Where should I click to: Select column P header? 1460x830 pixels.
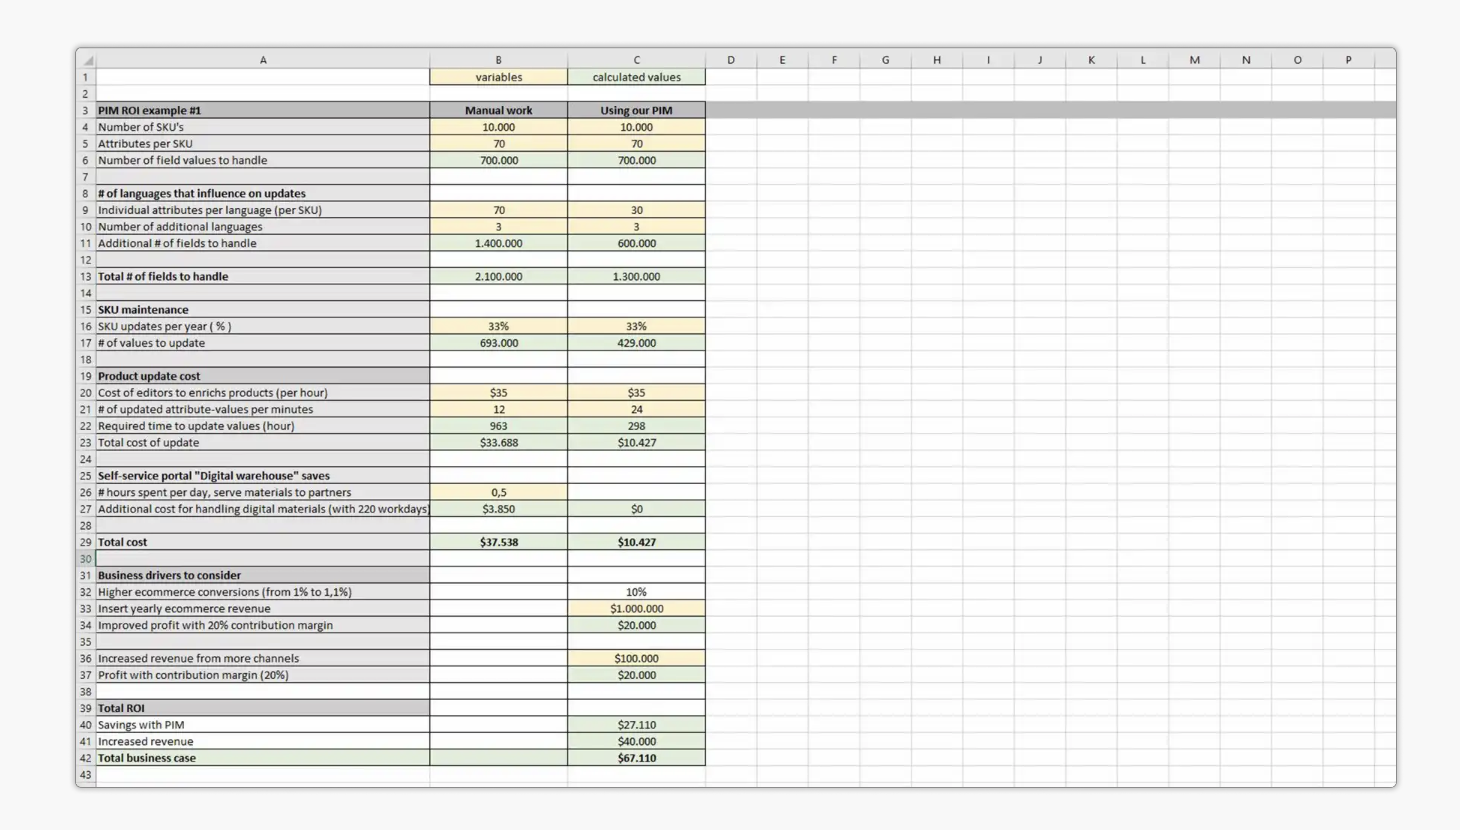coord(1348,60)
